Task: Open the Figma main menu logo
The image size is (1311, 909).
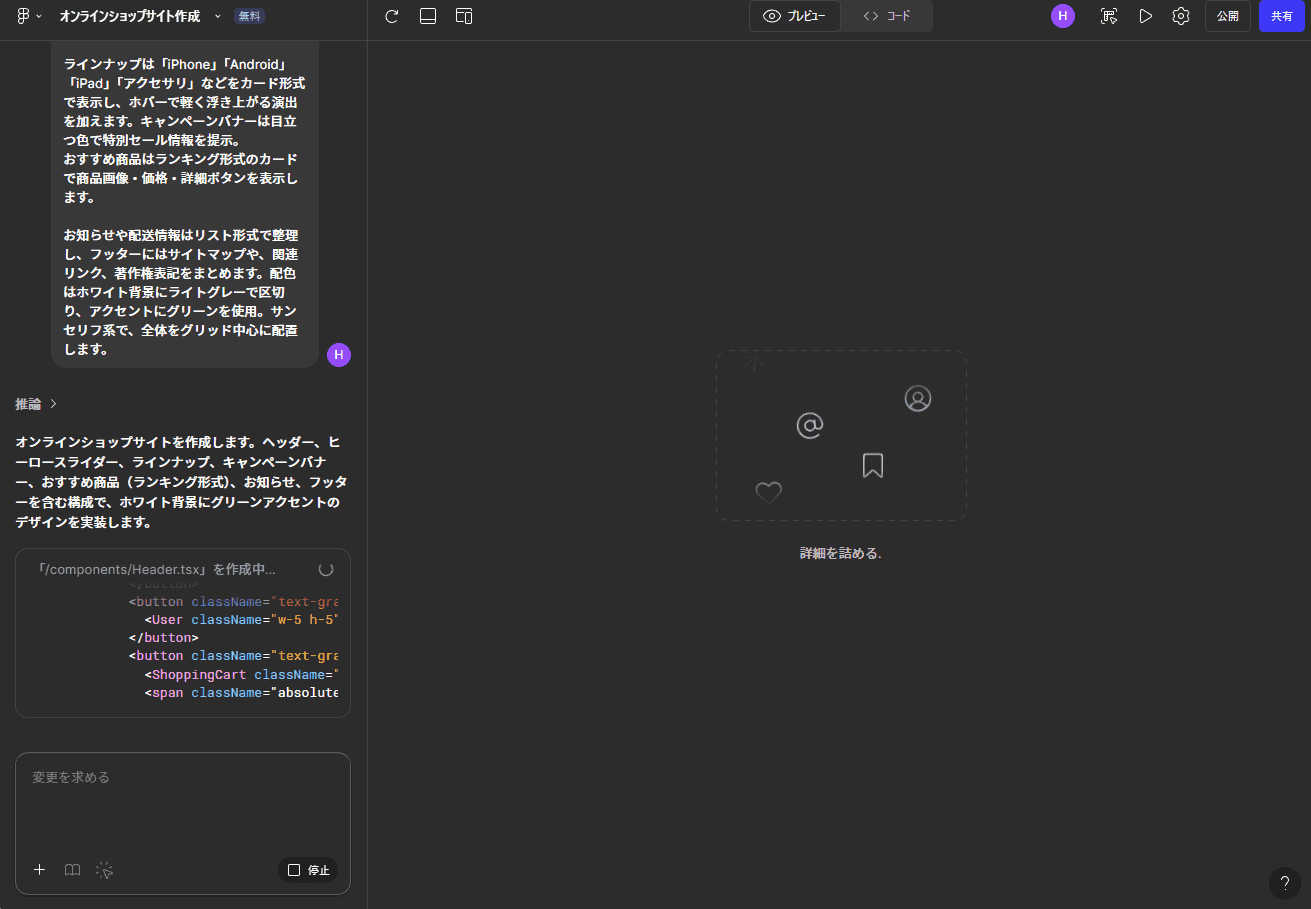Action: point(24,16)
